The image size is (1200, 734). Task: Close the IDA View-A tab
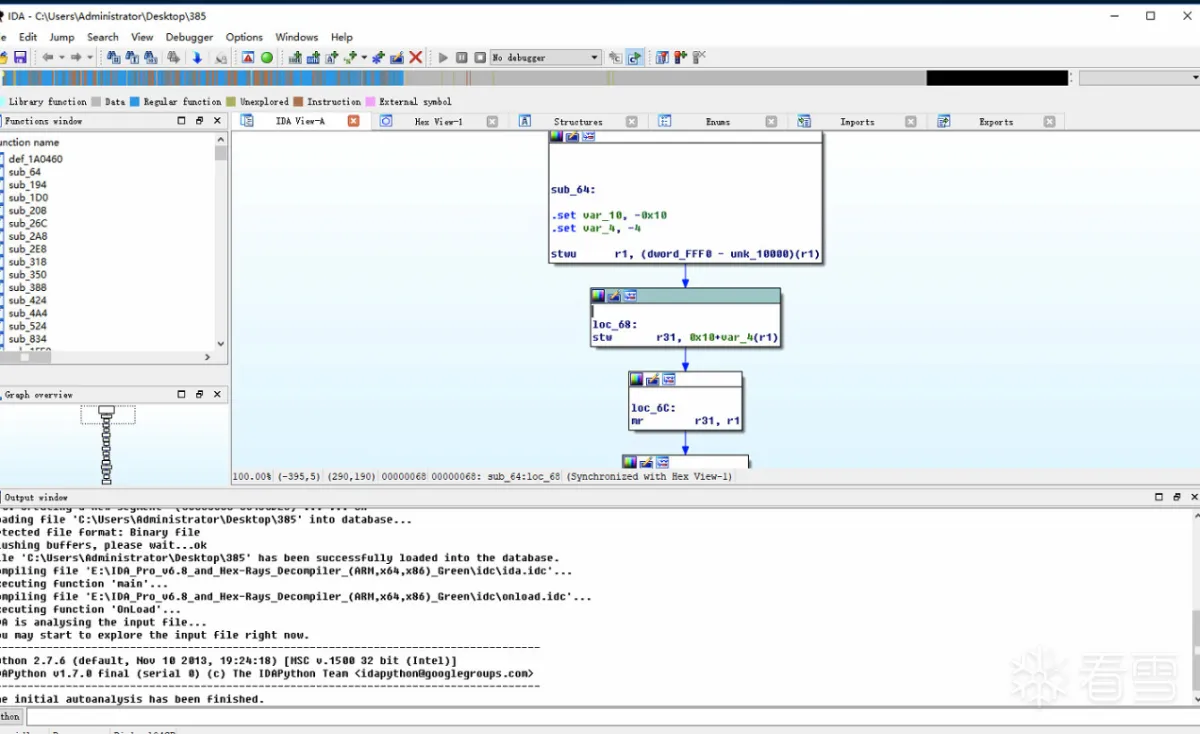click(353, 121)
